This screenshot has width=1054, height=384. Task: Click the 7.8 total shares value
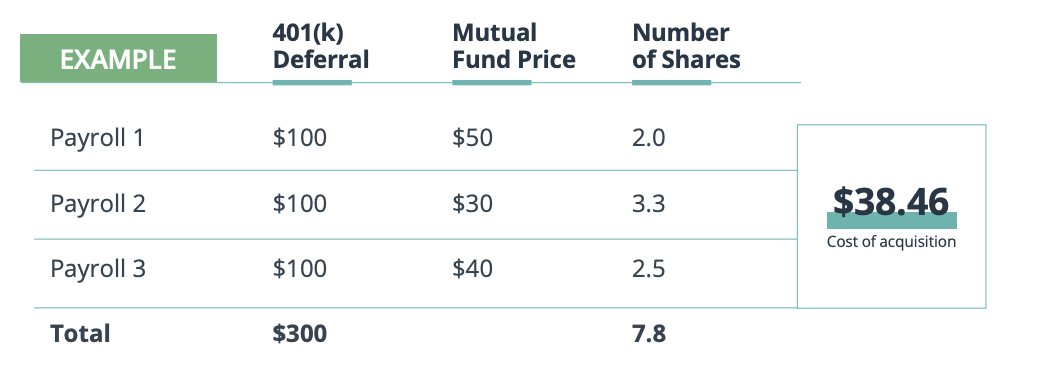(x=649, y=334)
